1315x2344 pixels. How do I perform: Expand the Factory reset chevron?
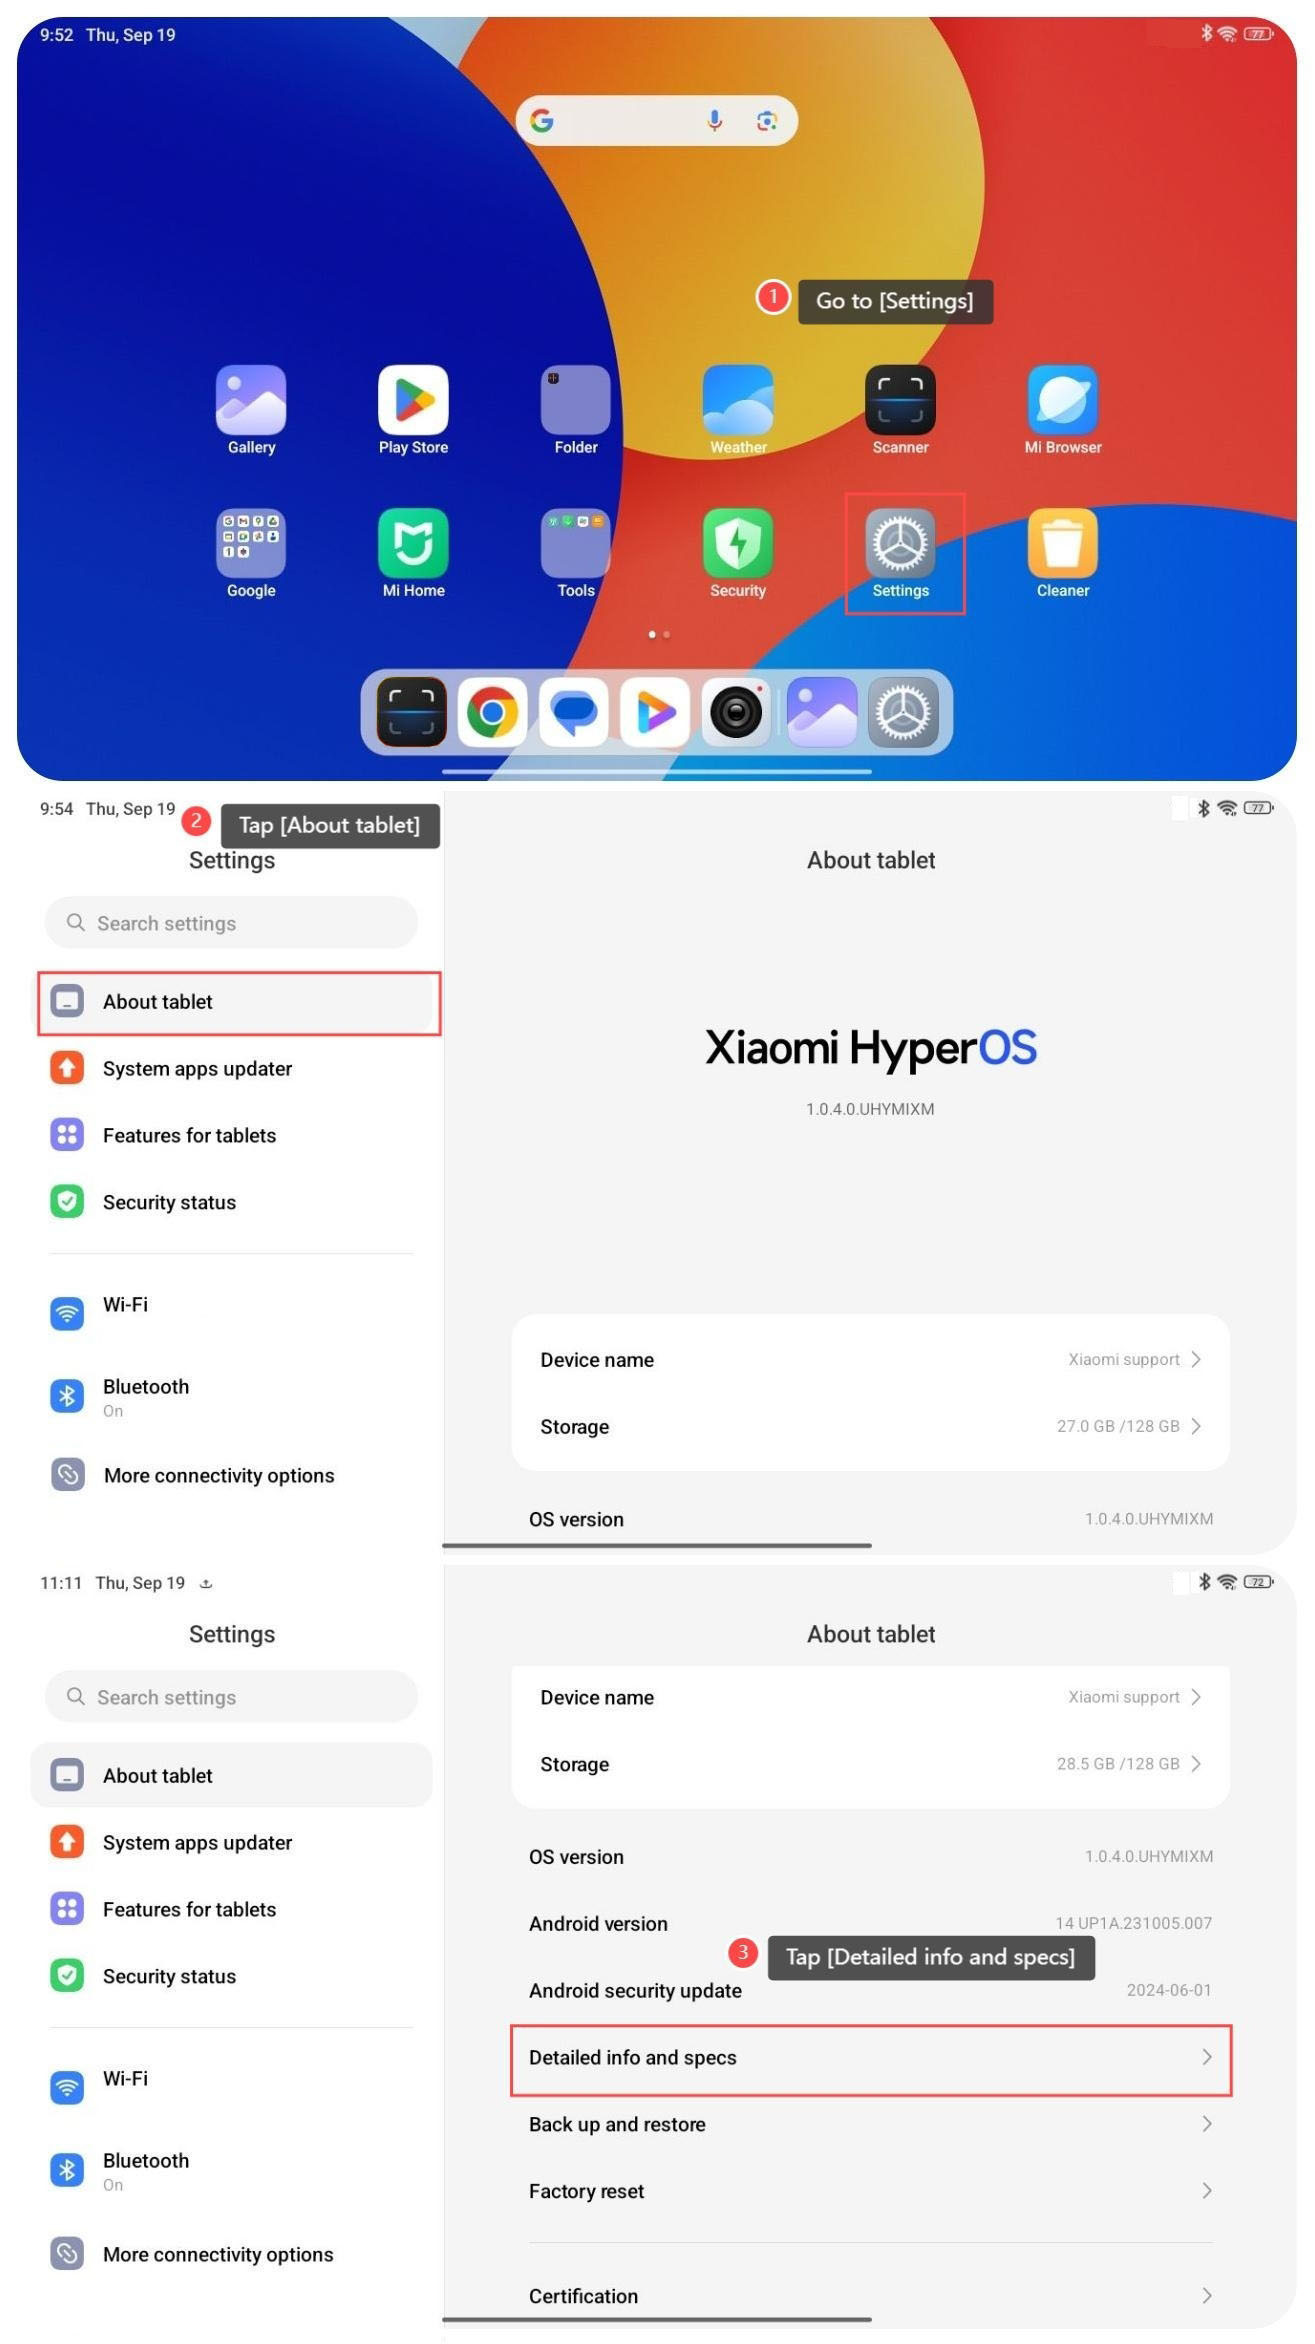pos(1206,2190)
